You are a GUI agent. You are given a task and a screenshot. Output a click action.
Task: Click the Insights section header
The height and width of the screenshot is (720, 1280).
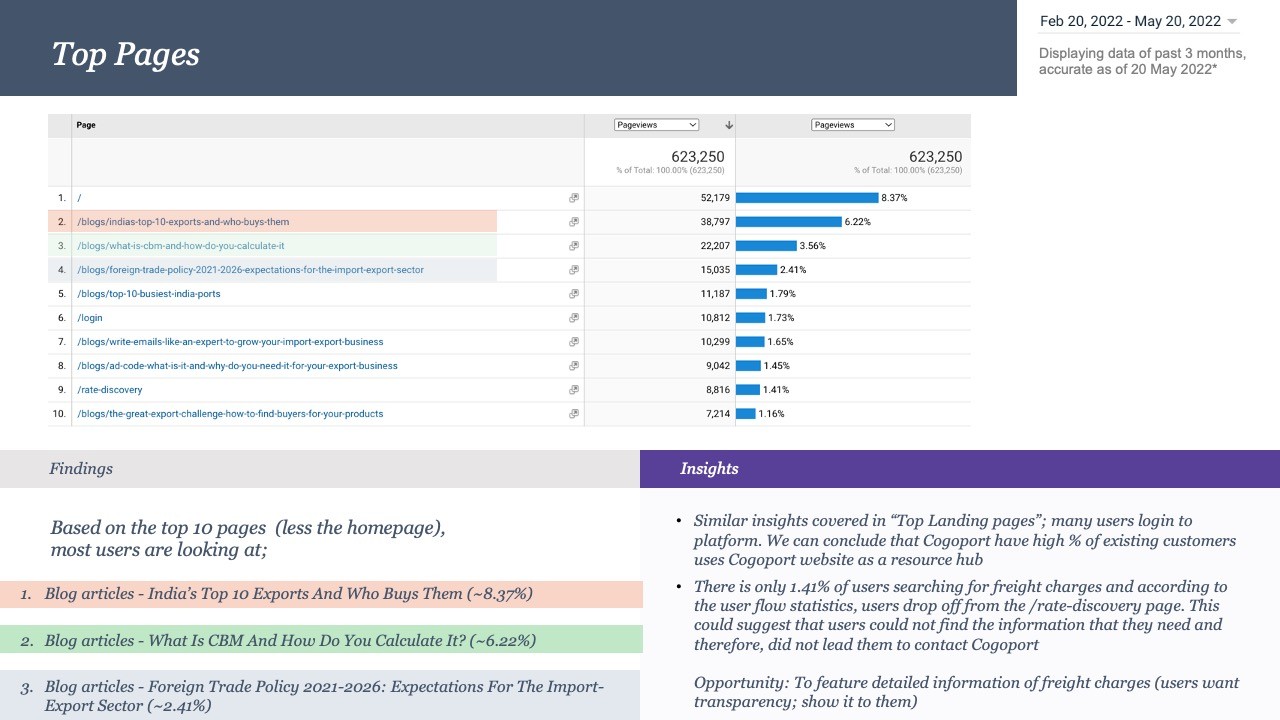709,469
